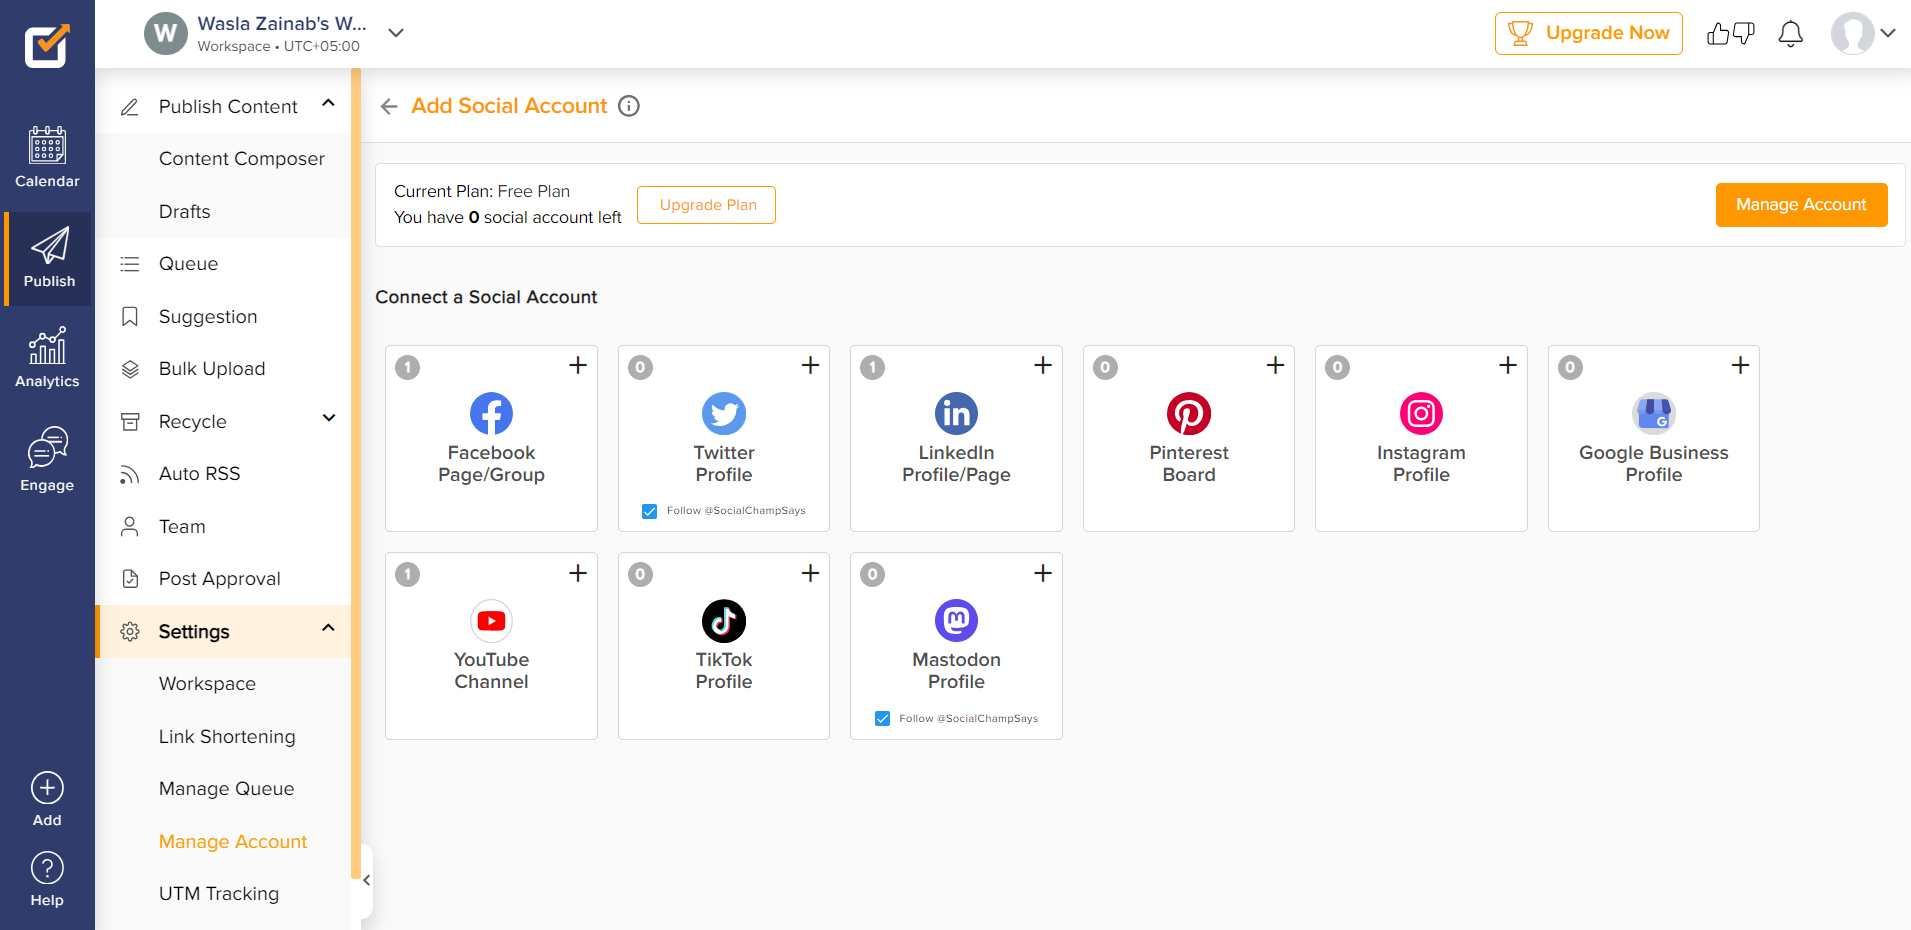Click the orange Manage Account button
The height and width of the screenshot is (930, 1911).
coord(1801,205)
